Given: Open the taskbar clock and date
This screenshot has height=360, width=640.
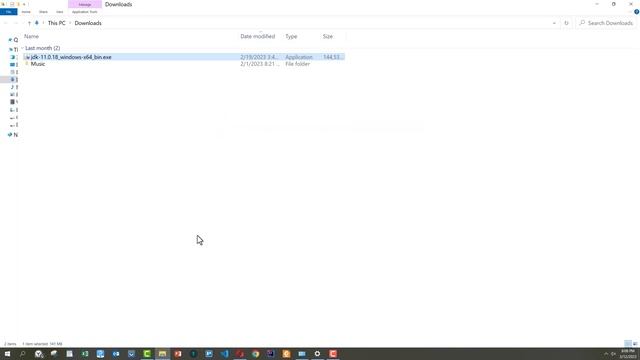Looking at the screenshot, I should 628,354.
